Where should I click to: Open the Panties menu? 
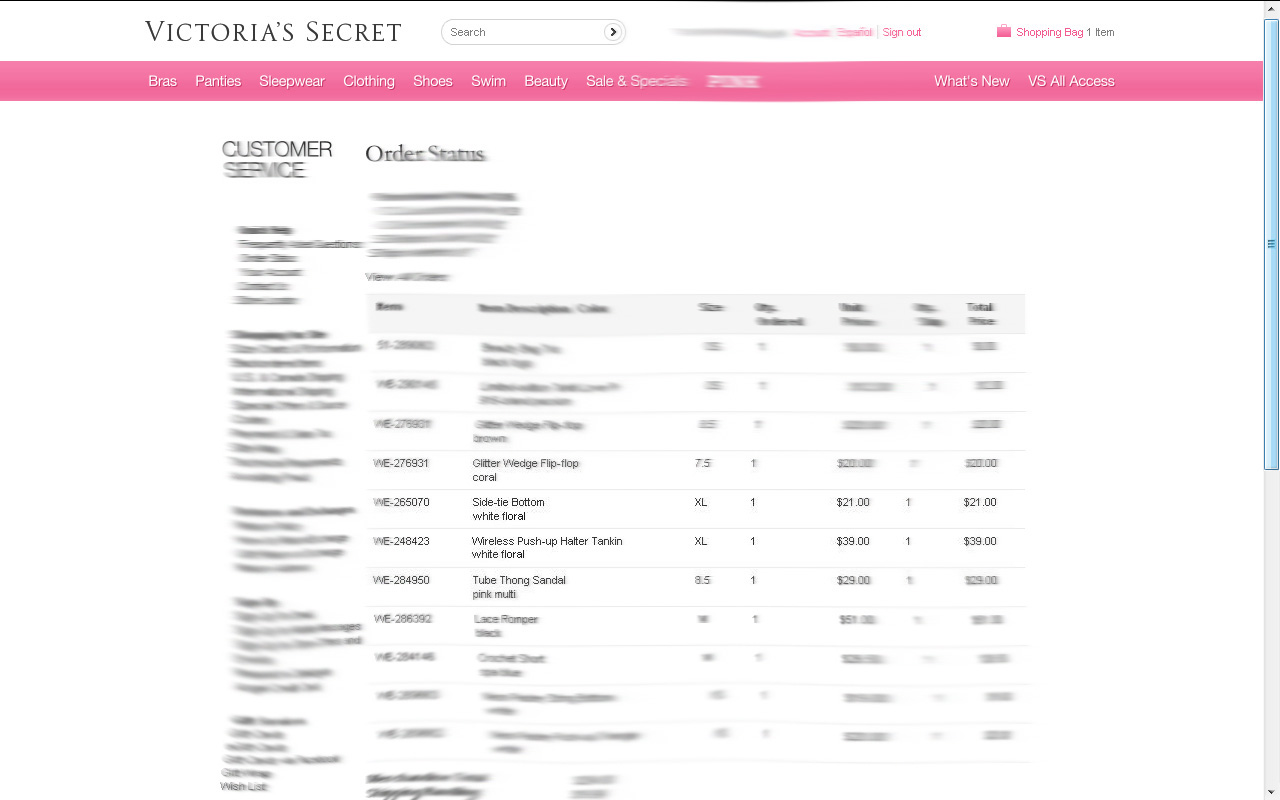click(x=218, y=81)
